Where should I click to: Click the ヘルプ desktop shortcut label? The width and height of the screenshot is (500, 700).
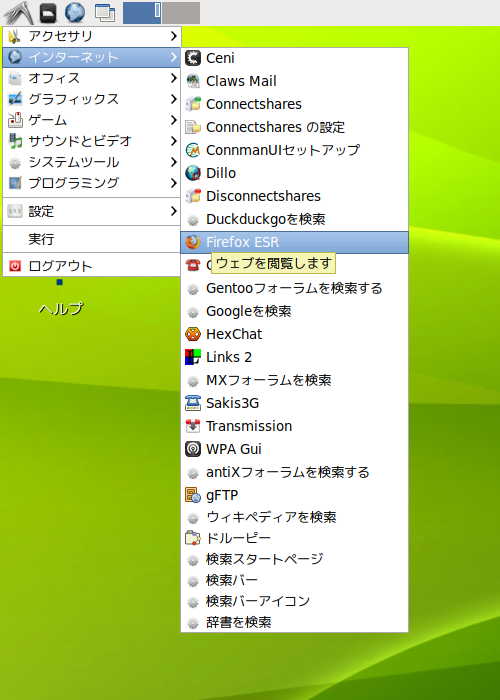[61, 308]
